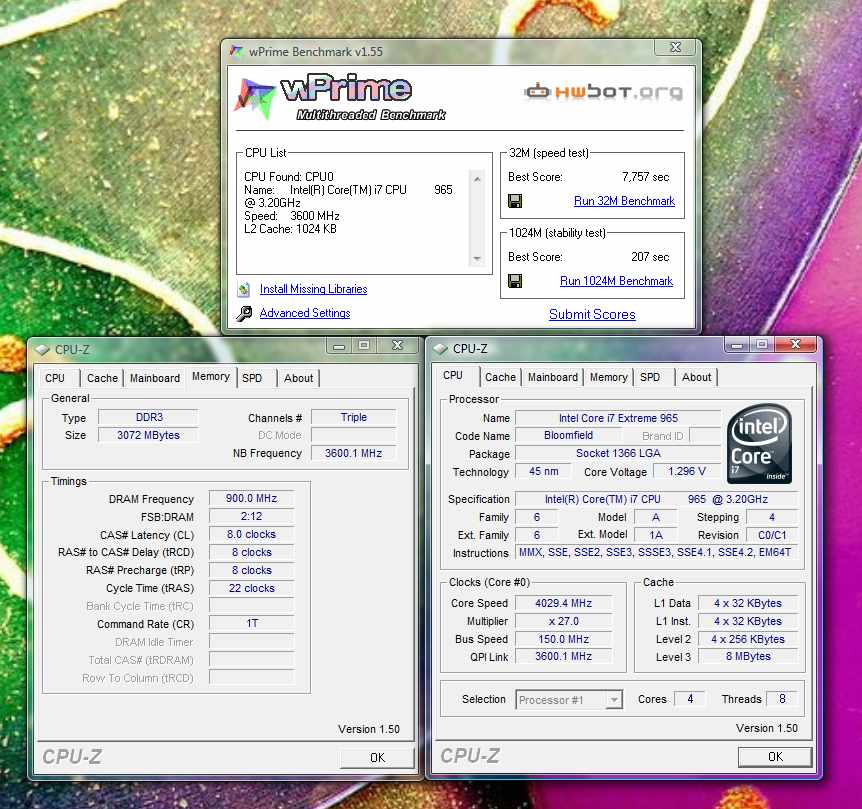Click the Name field Intel Core i7 Extreme 965

[x=618, y=418]
